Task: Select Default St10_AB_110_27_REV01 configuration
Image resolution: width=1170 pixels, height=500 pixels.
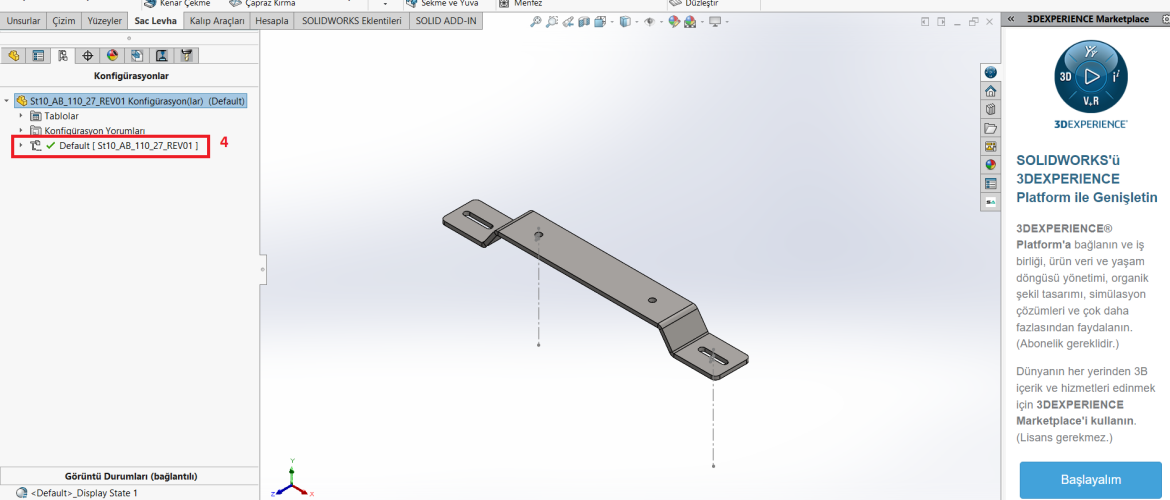Action: 128,146
